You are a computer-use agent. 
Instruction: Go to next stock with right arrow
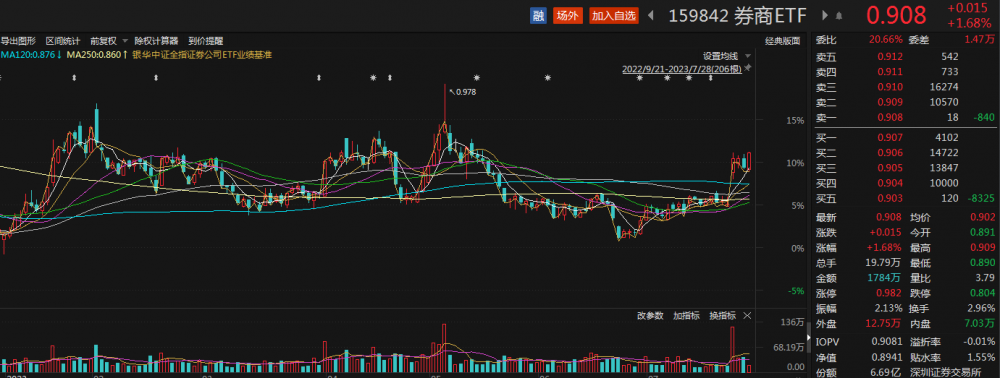(x=825, y=15)
